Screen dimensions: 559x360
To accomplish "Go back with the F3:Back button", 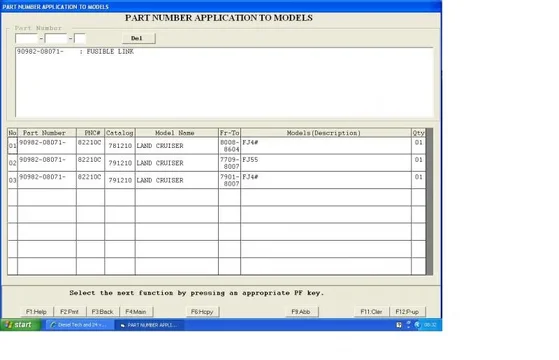I will point(103,312).
